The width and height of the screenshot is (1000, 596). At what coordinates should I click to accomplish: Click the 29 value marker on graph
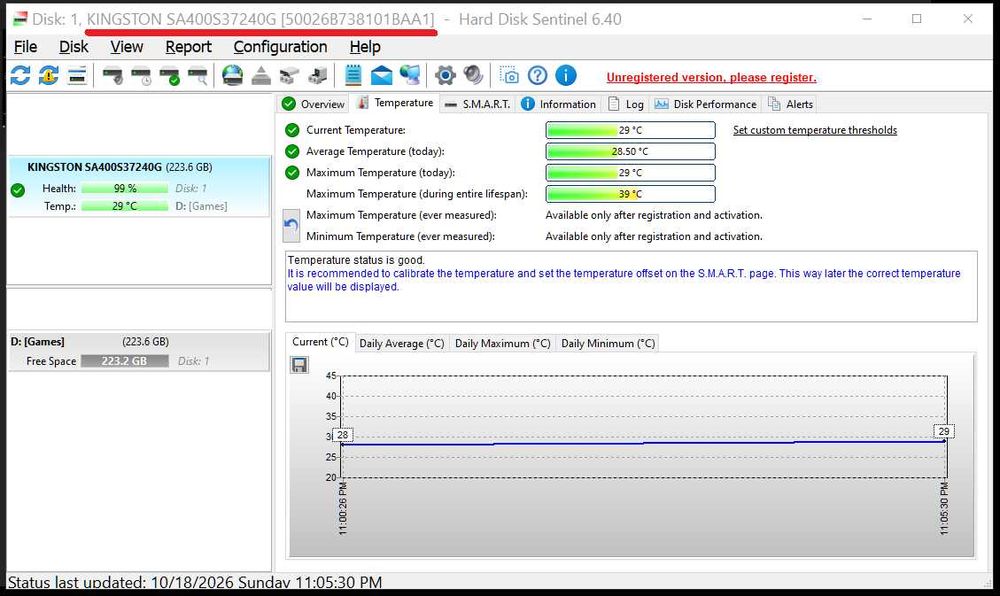(x=943, y=431)
